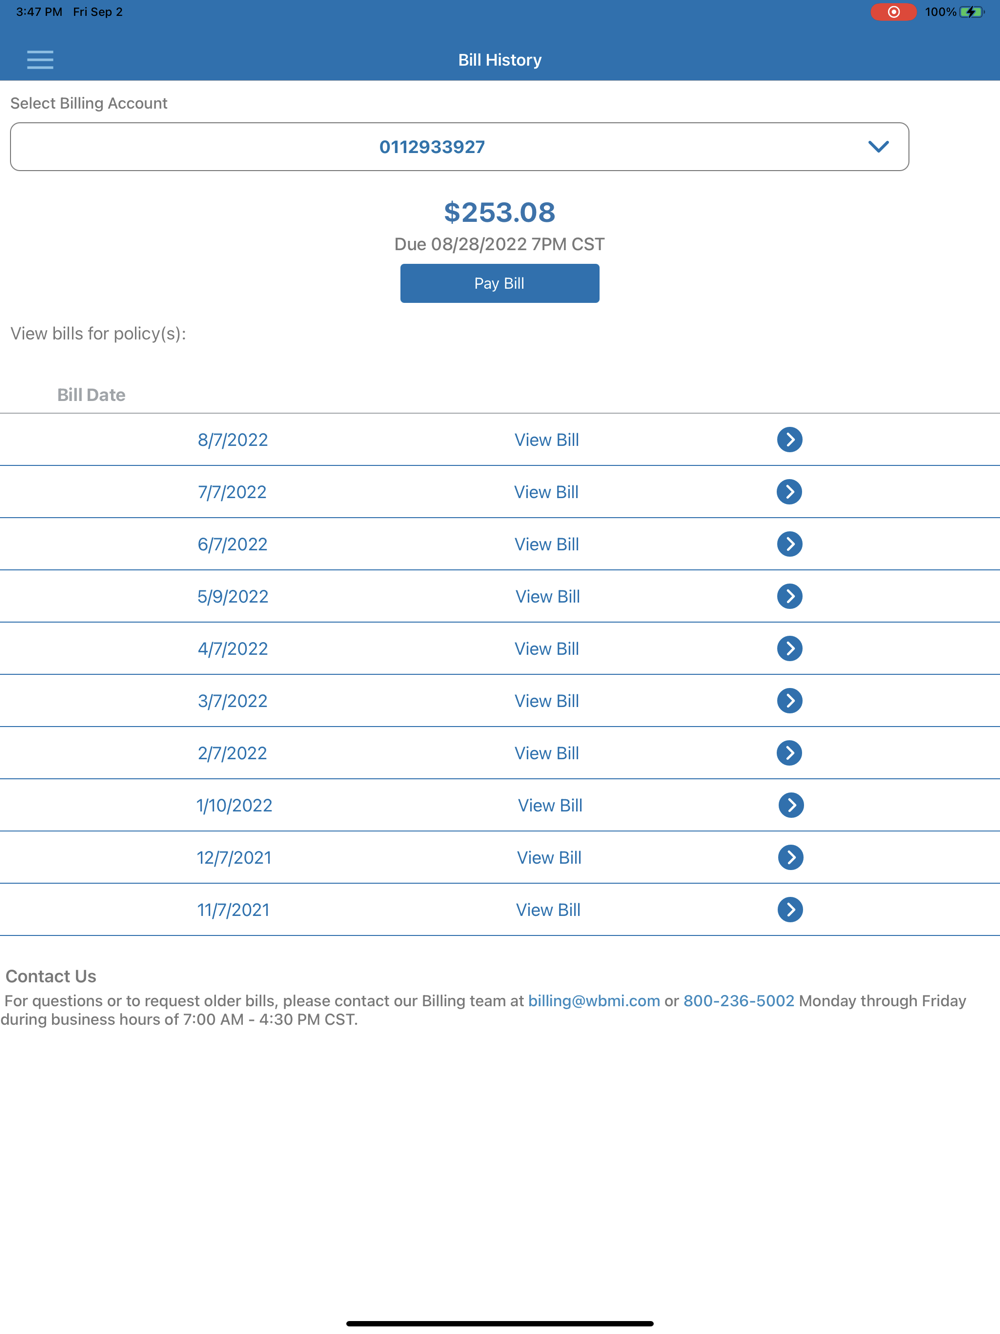Select the 7/7/2022 bill date
The height and width of the screenshot is (1334, 1000).
tap(232, 492)
